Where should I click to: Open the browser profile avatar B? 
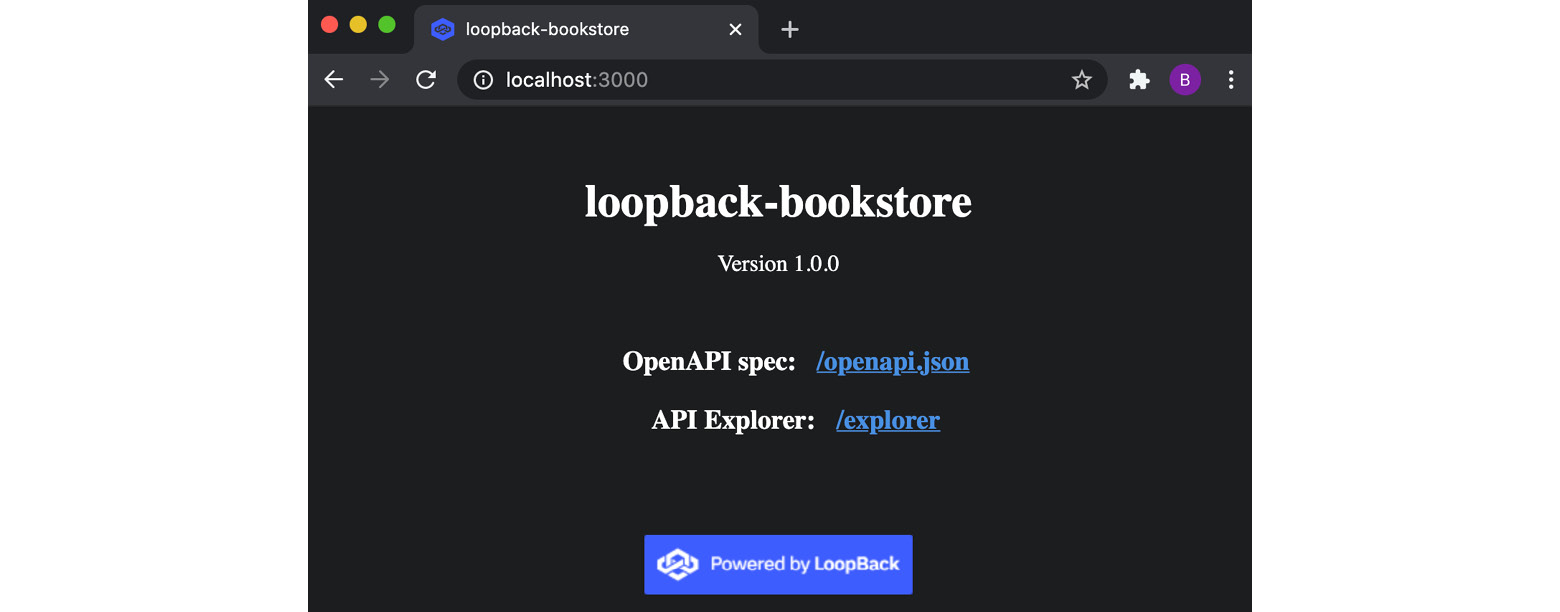click(x=1185, y=79)
